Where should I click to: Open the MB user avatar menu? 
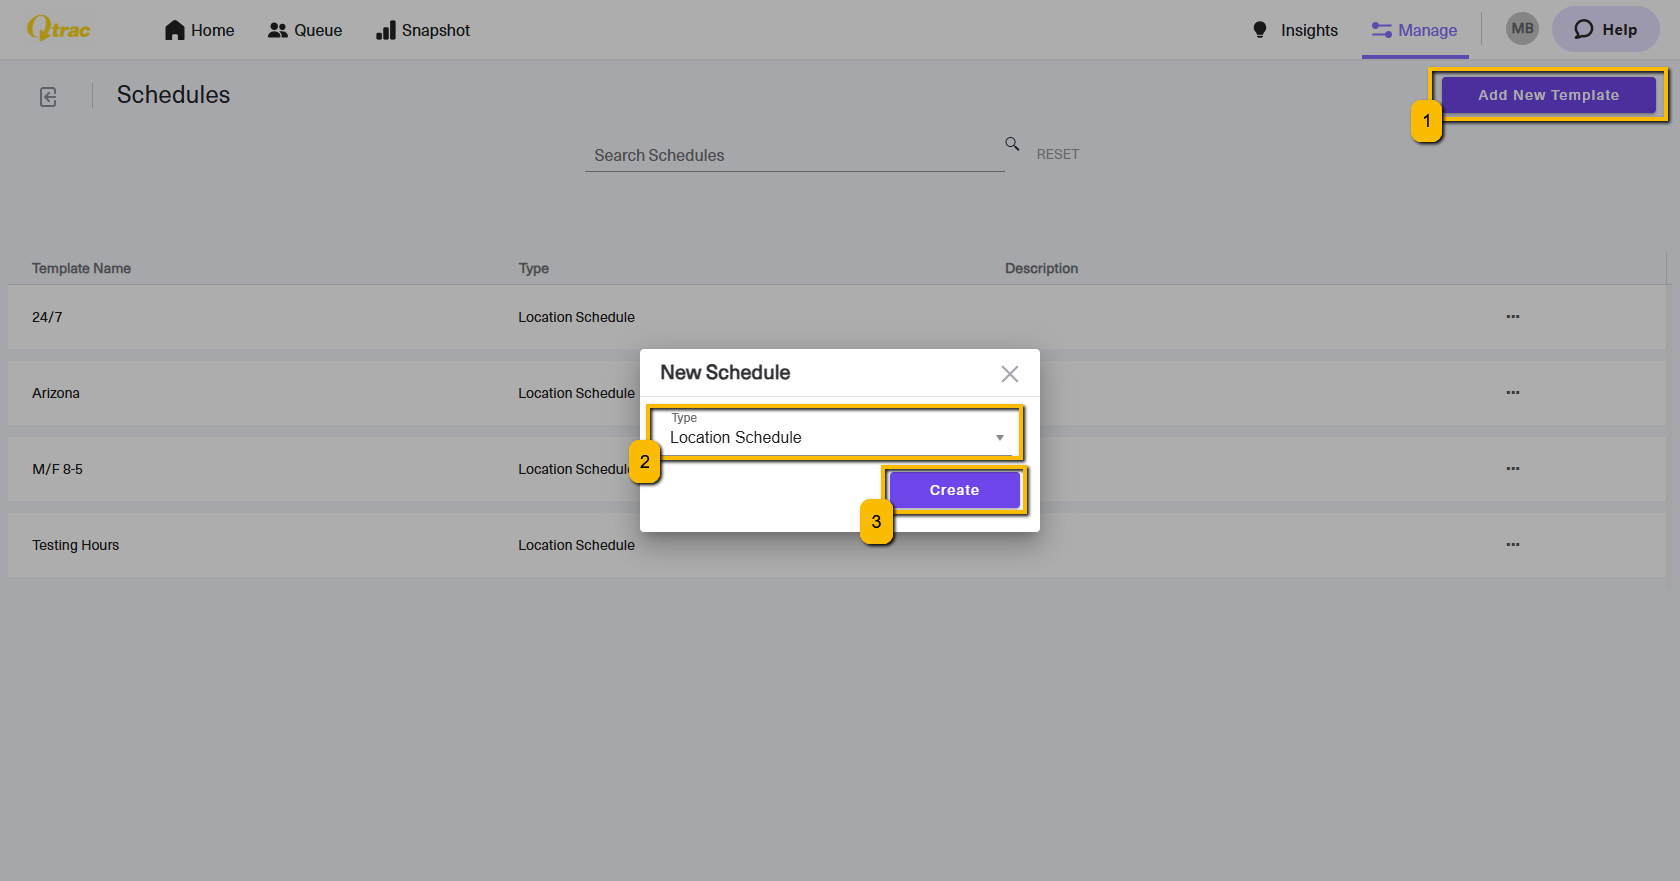1522,29
